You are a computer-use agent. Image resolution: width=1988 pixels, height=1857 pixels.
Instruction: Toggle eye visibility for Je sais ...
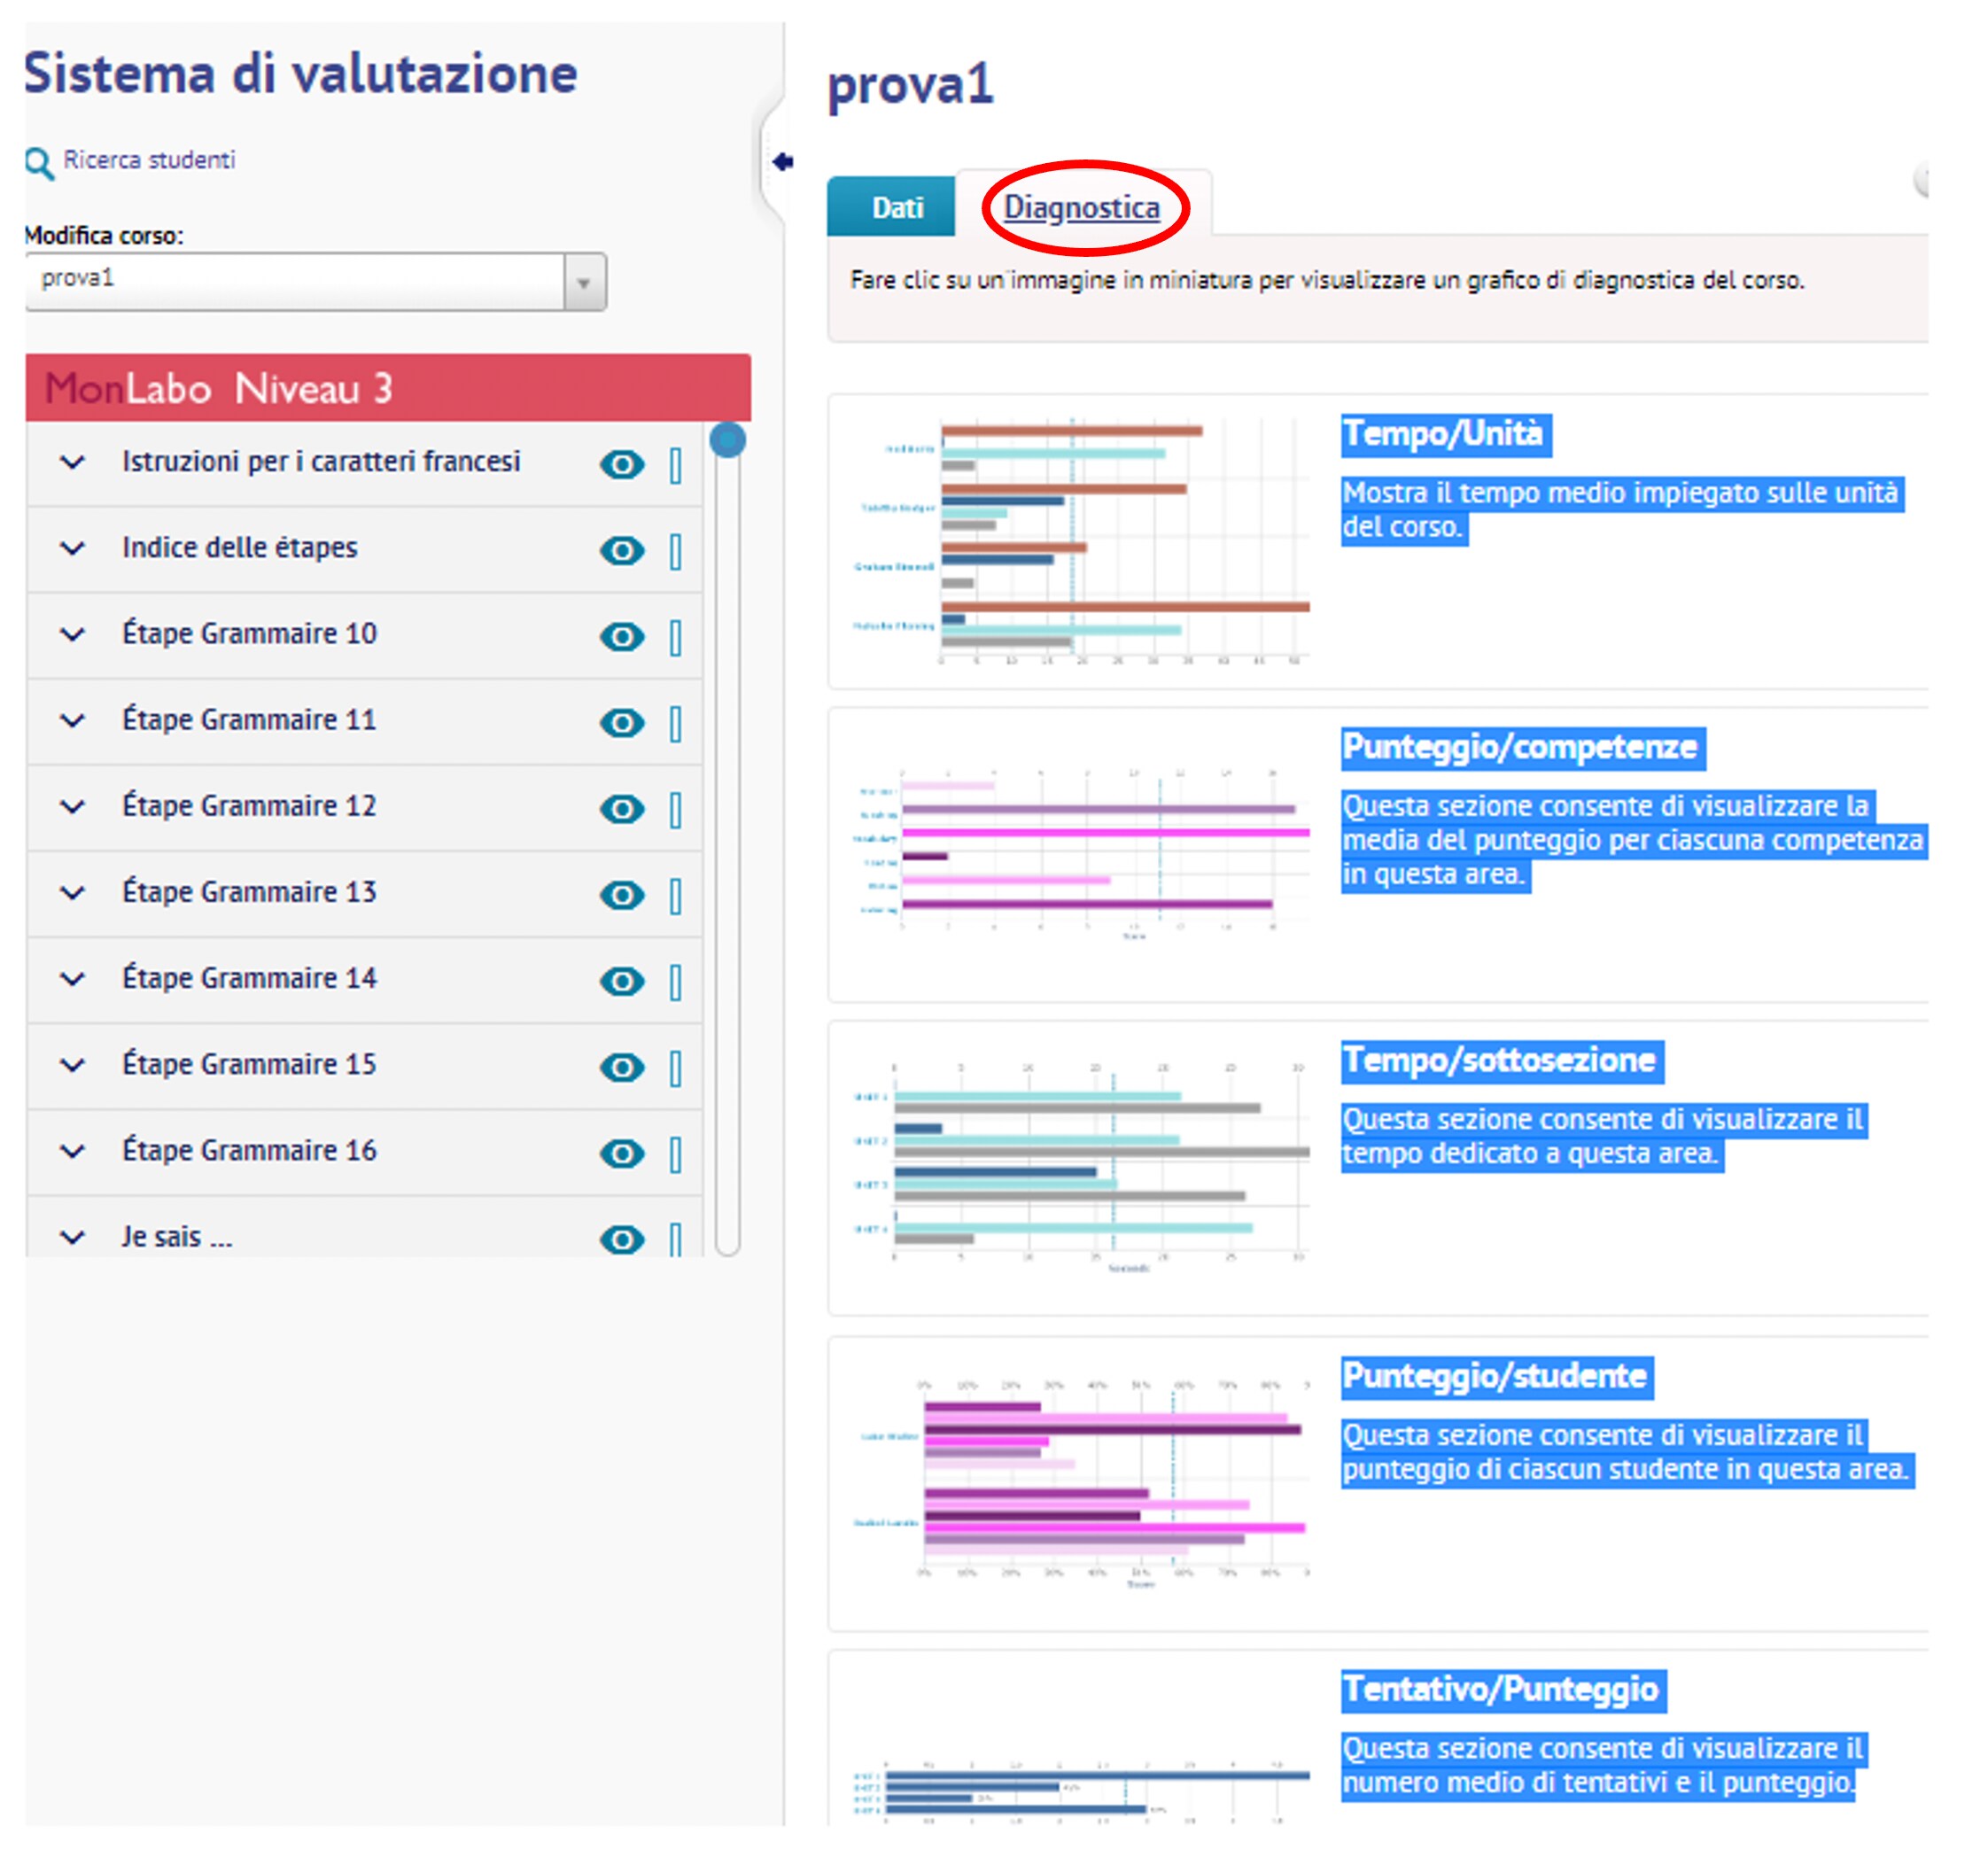point(622,1239)
